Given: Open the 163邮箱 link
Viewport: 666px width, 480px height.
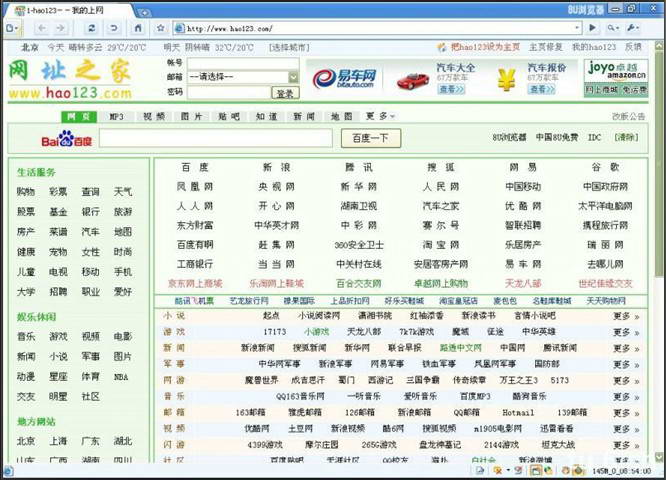Looking at the screenshot, I should coord(251,412).
